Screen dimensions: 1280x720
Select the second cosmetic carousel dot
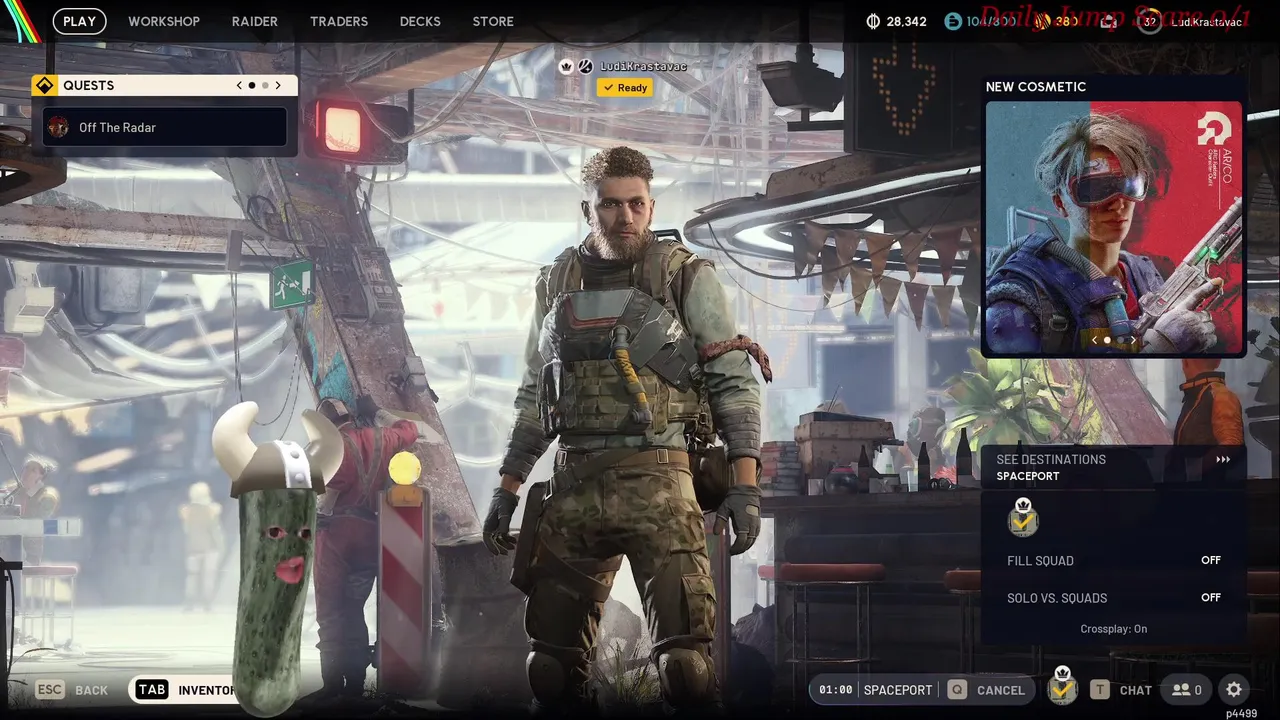pyautogui.click(x=1120, y=341)
